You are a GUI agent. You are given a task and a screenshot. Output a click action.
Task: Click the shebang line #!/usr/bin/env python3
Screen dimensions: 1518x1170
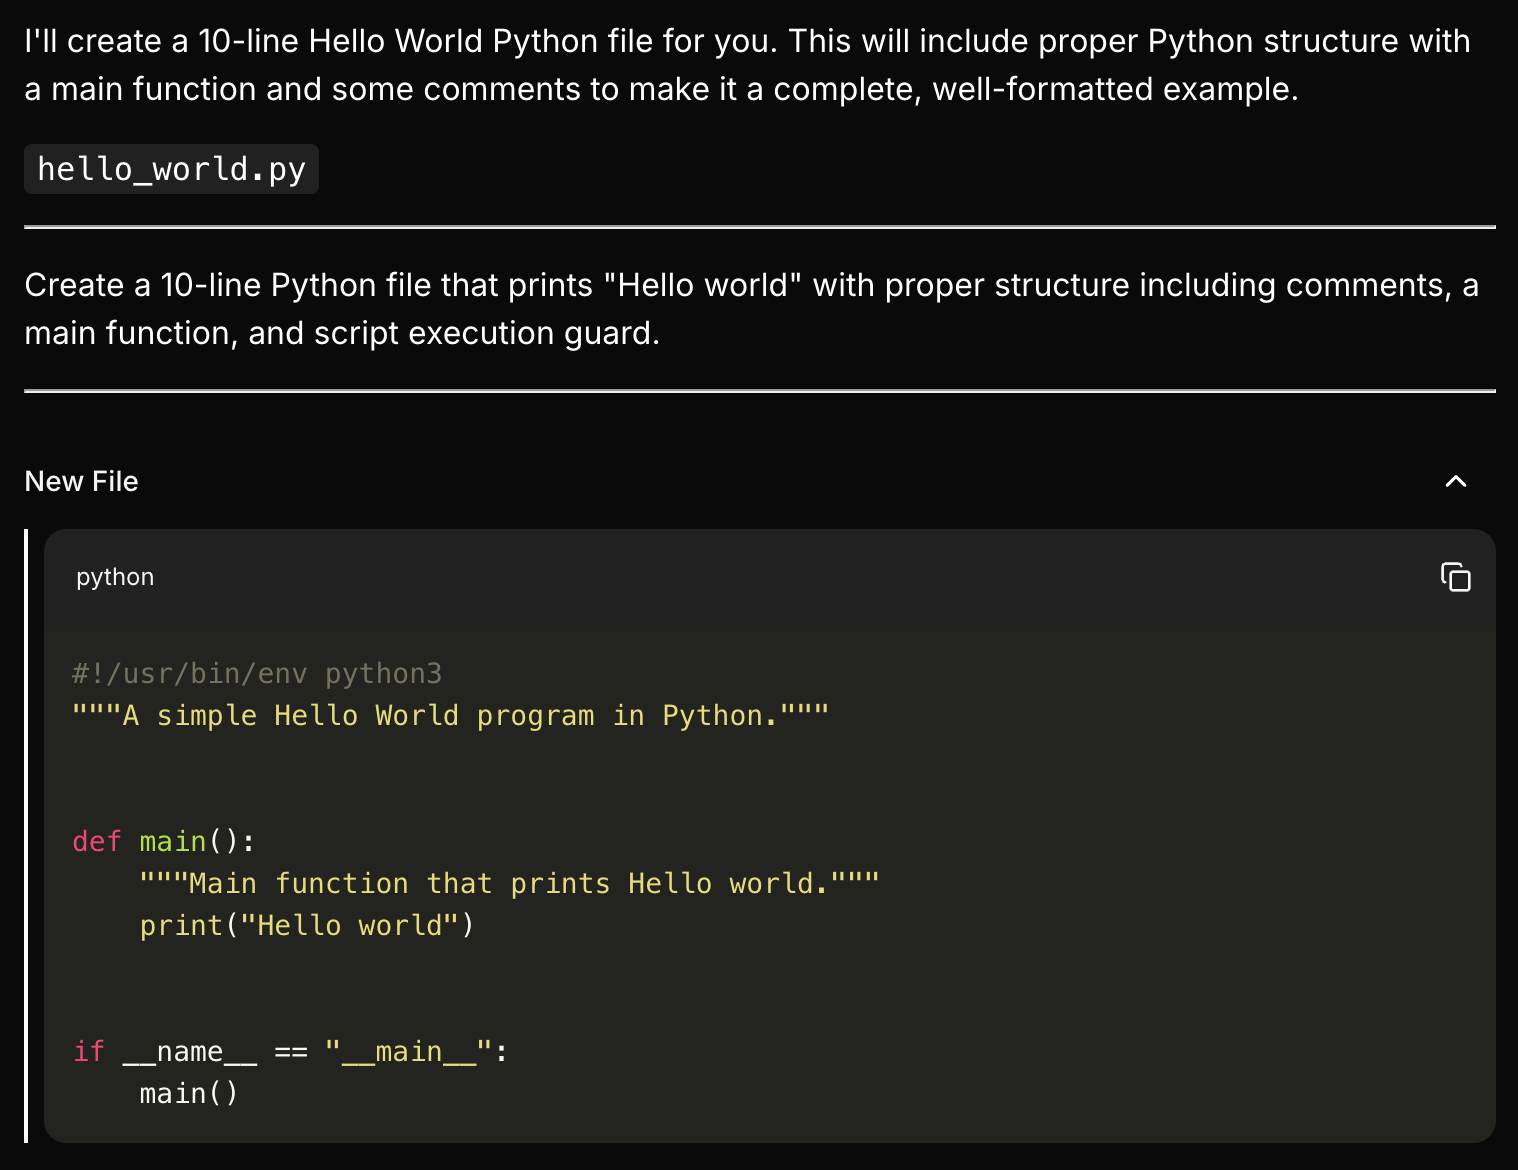click(258, 673)
